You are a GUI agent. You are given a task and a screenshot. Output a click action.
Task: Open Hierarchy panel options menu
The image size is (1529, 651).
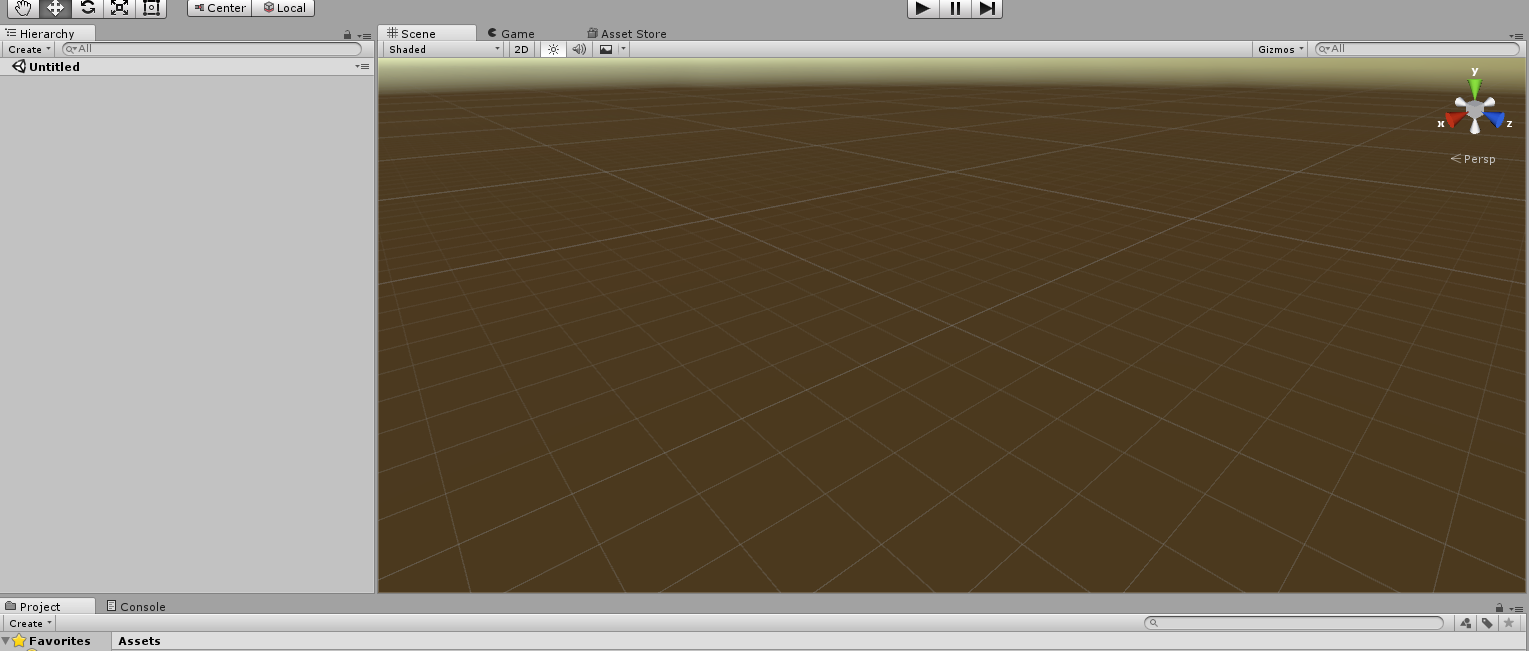pyautogui.click(x=364, y=35)
